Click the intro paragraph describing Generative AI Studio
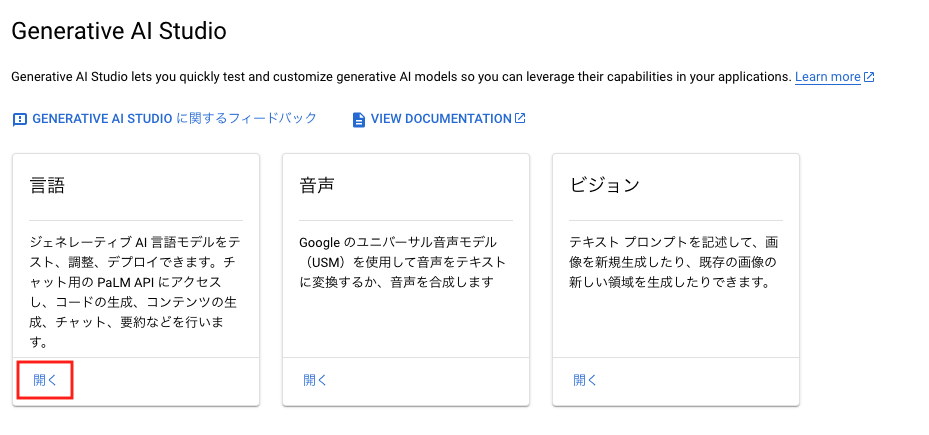The image size is (929, 435). point(402,77)
